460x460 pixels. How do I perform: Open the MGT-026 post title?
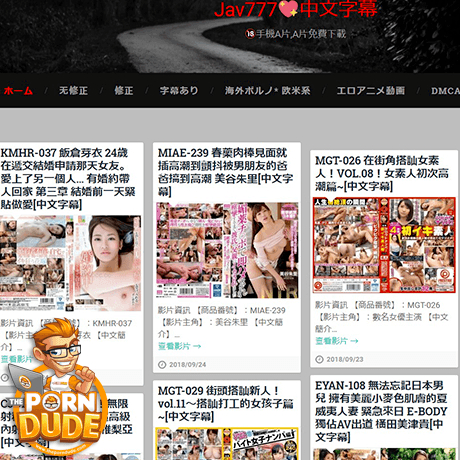coord(382,173)
